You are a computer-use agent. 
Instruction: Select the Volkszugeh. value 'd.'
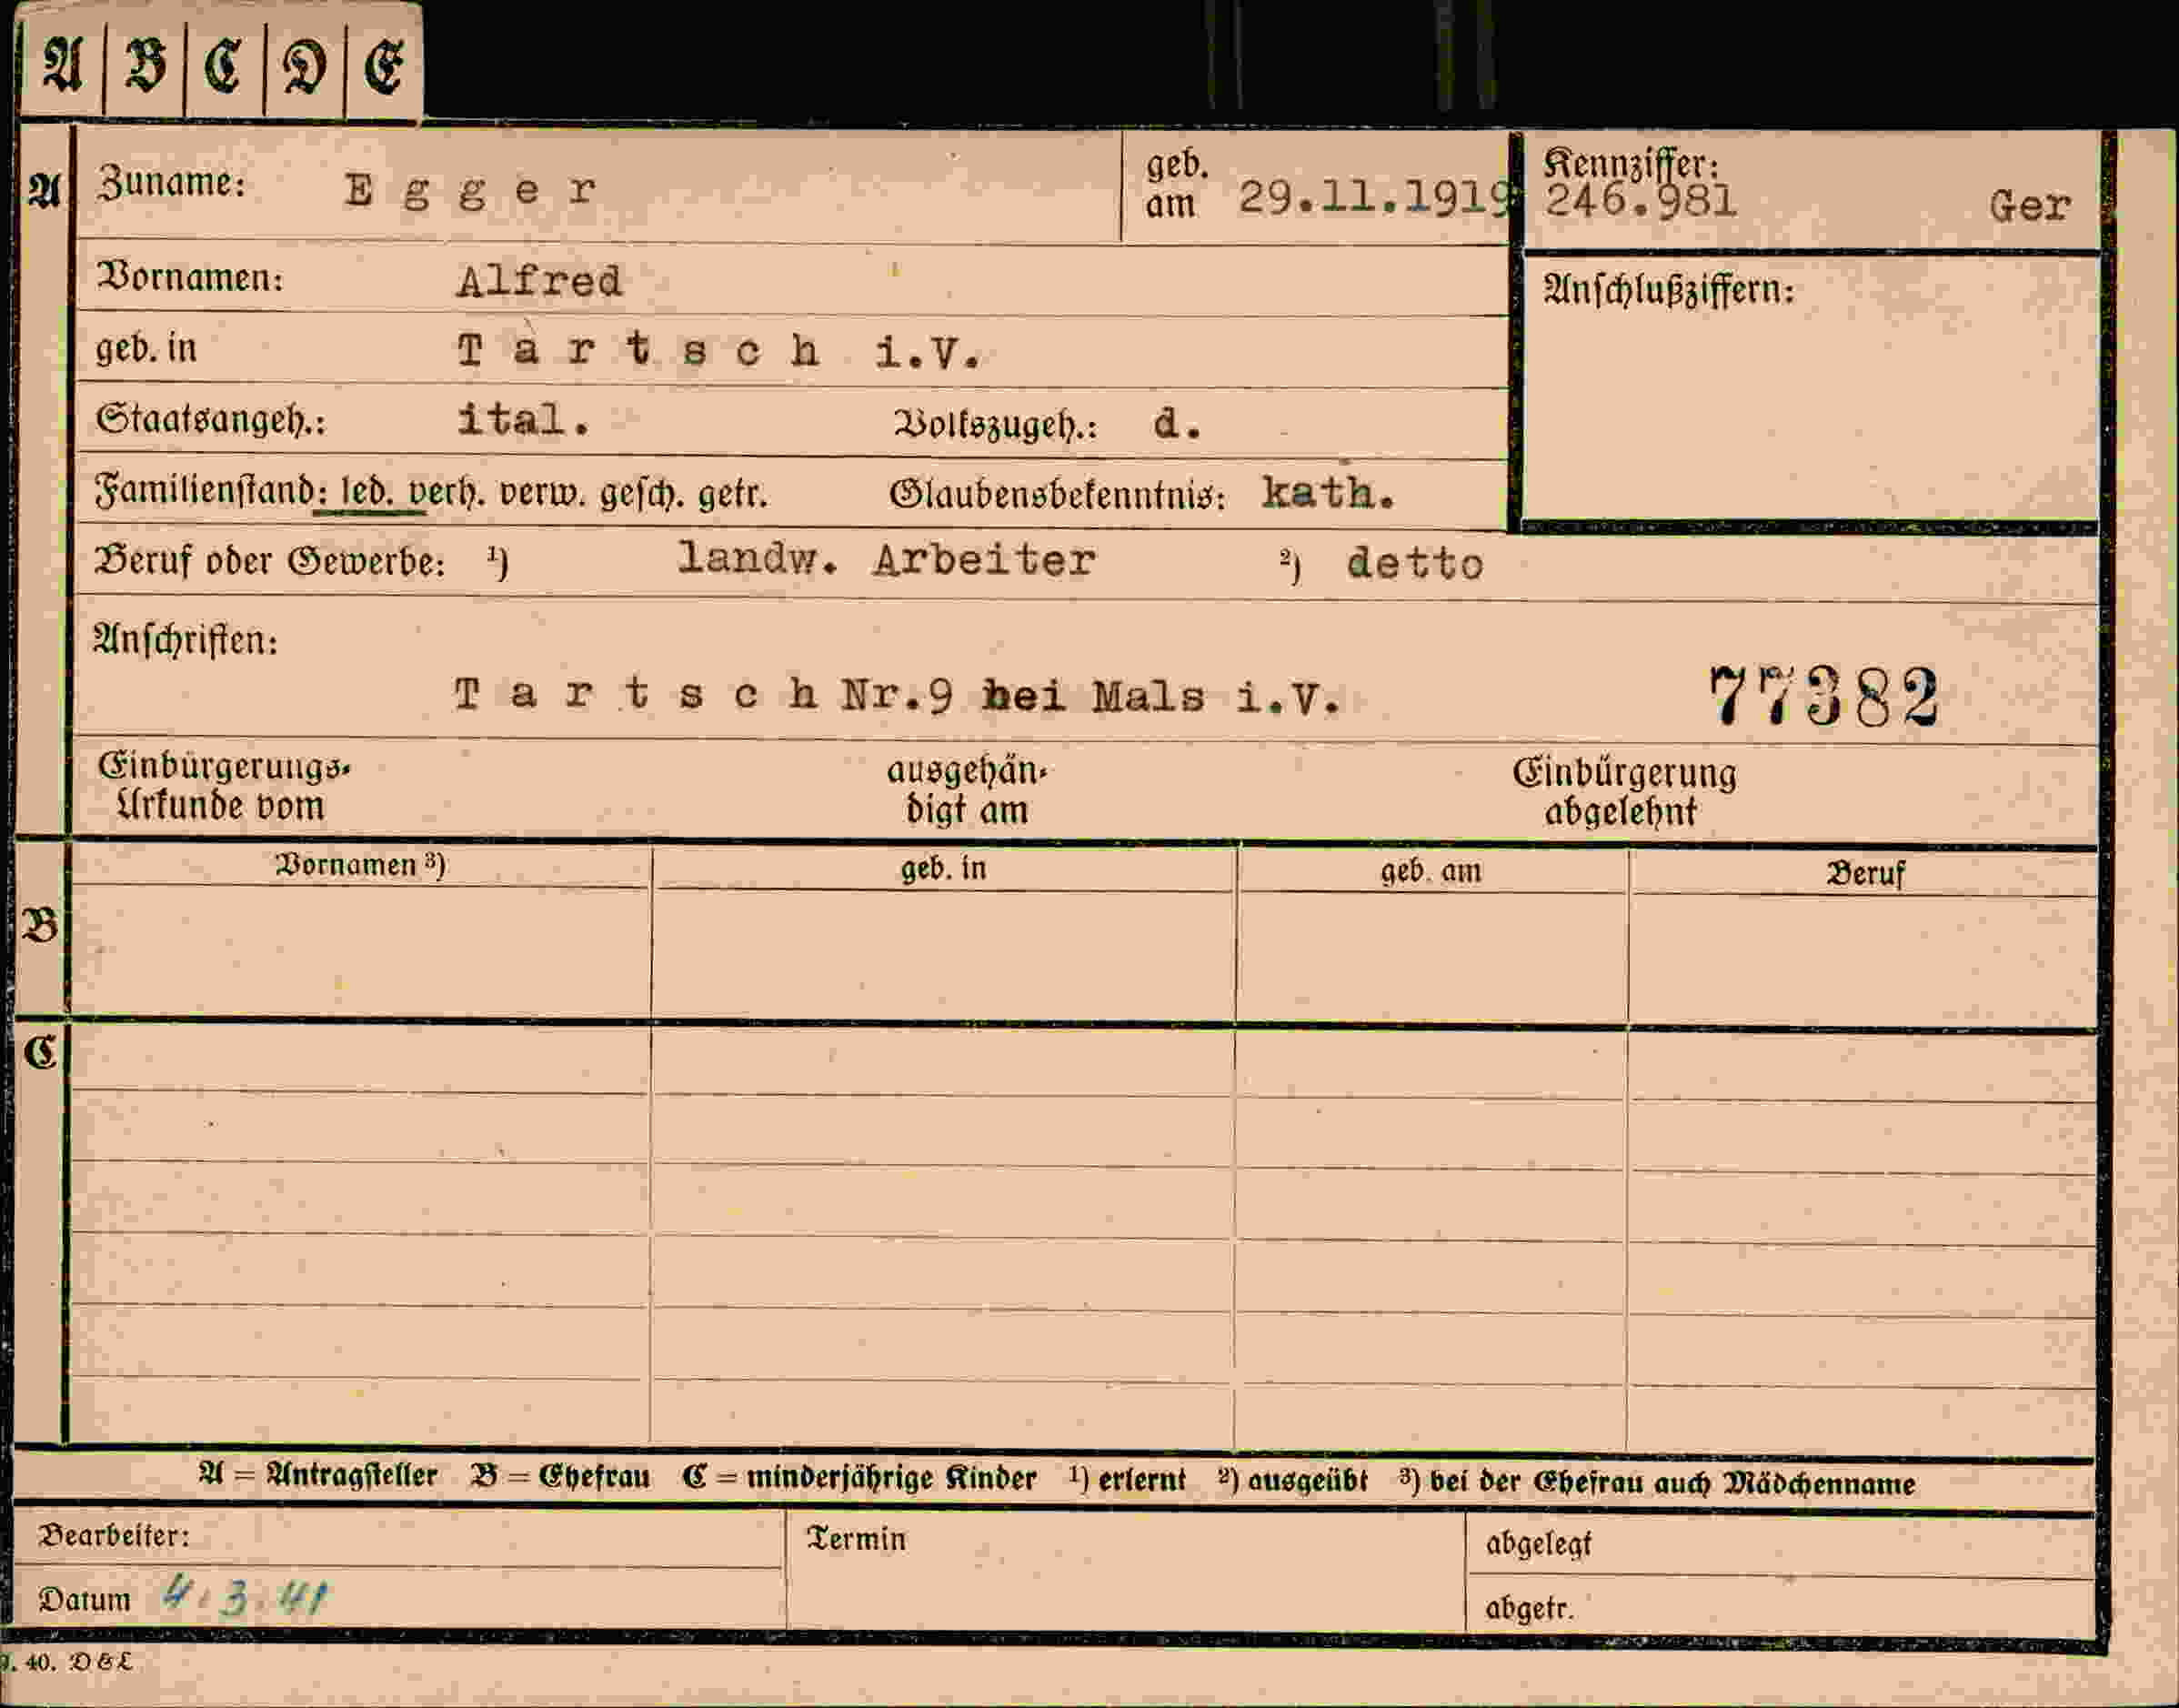[1177, 425]
